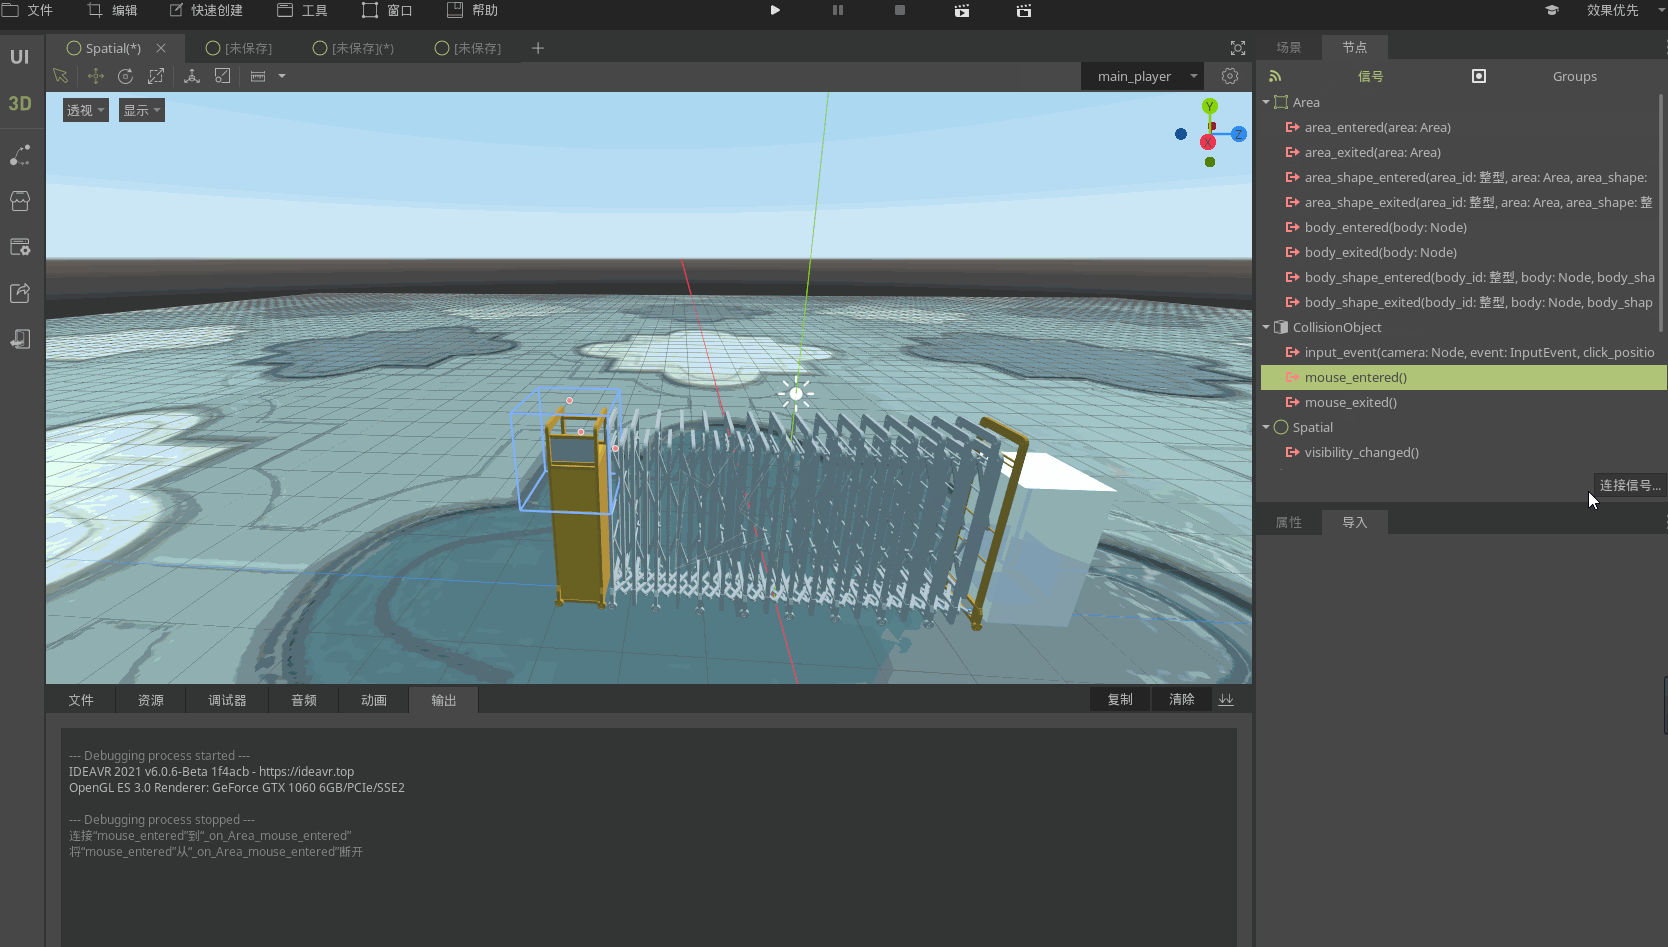Viewport: 1668px width, 947px height.
Task: Open the 编辑 menu
Action: click(113, 10)
